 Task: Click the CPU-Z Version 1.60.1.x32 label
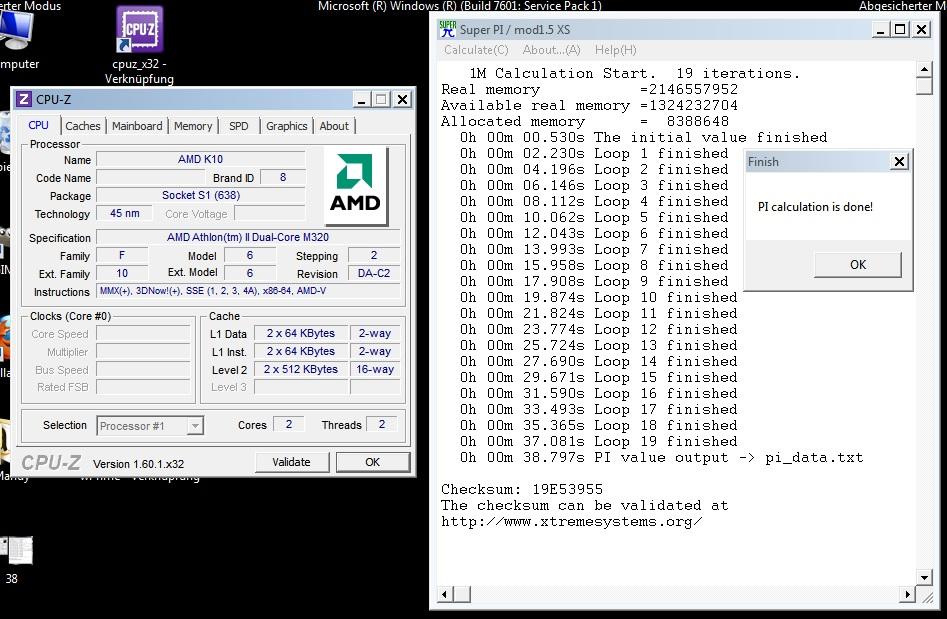tap(138, 464)
